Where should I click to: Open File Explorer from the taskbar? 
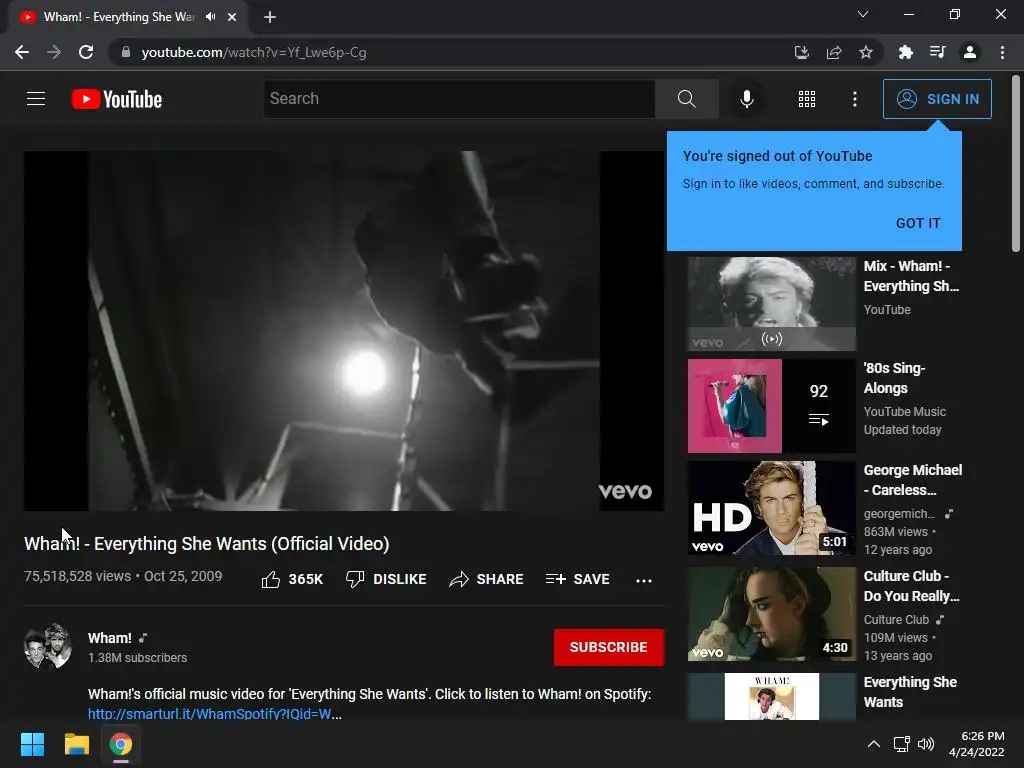tap(76, 744)
